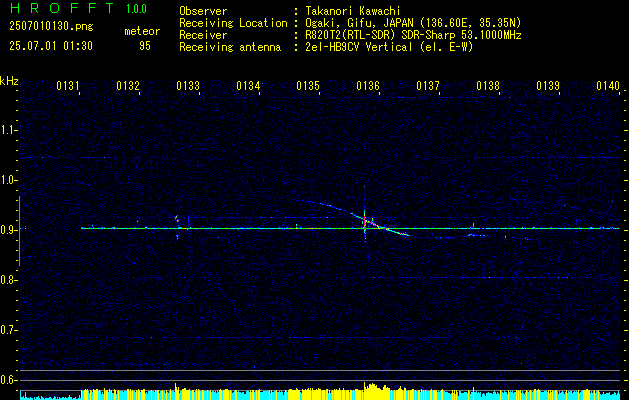
Task: Click the meteor label
Action: (x=142, y=31)
